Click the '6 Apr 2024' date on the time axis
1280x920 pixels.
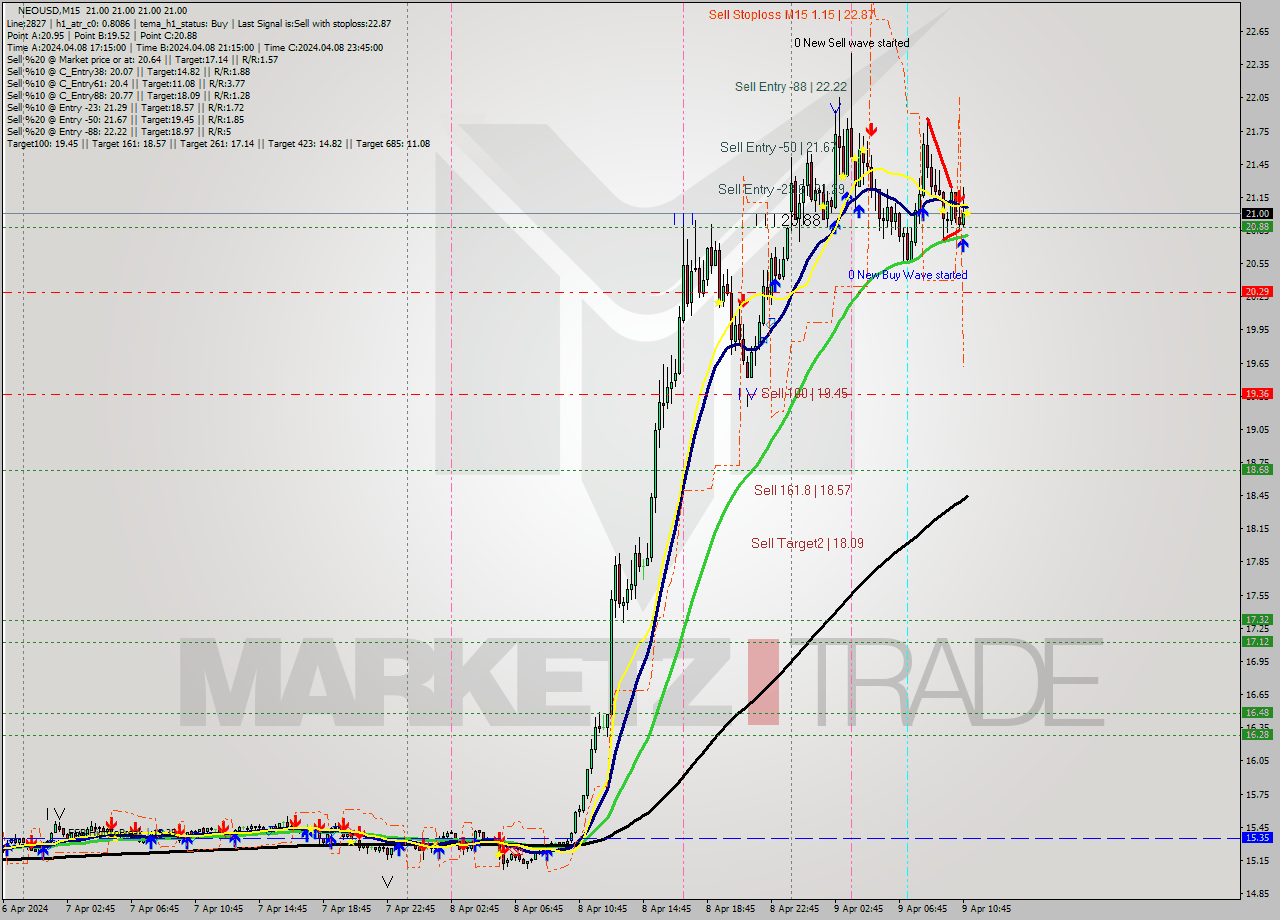(x=25, y=909)
